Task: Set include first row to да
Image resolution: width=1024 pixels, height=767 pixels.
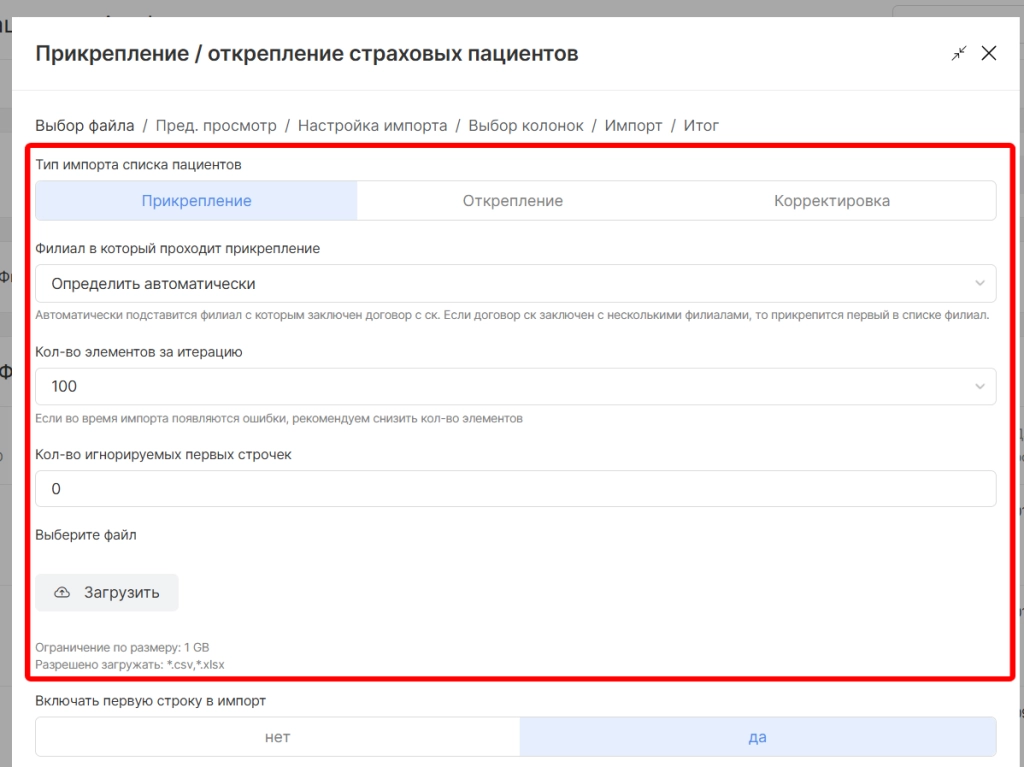Action: tap(757, 737)
